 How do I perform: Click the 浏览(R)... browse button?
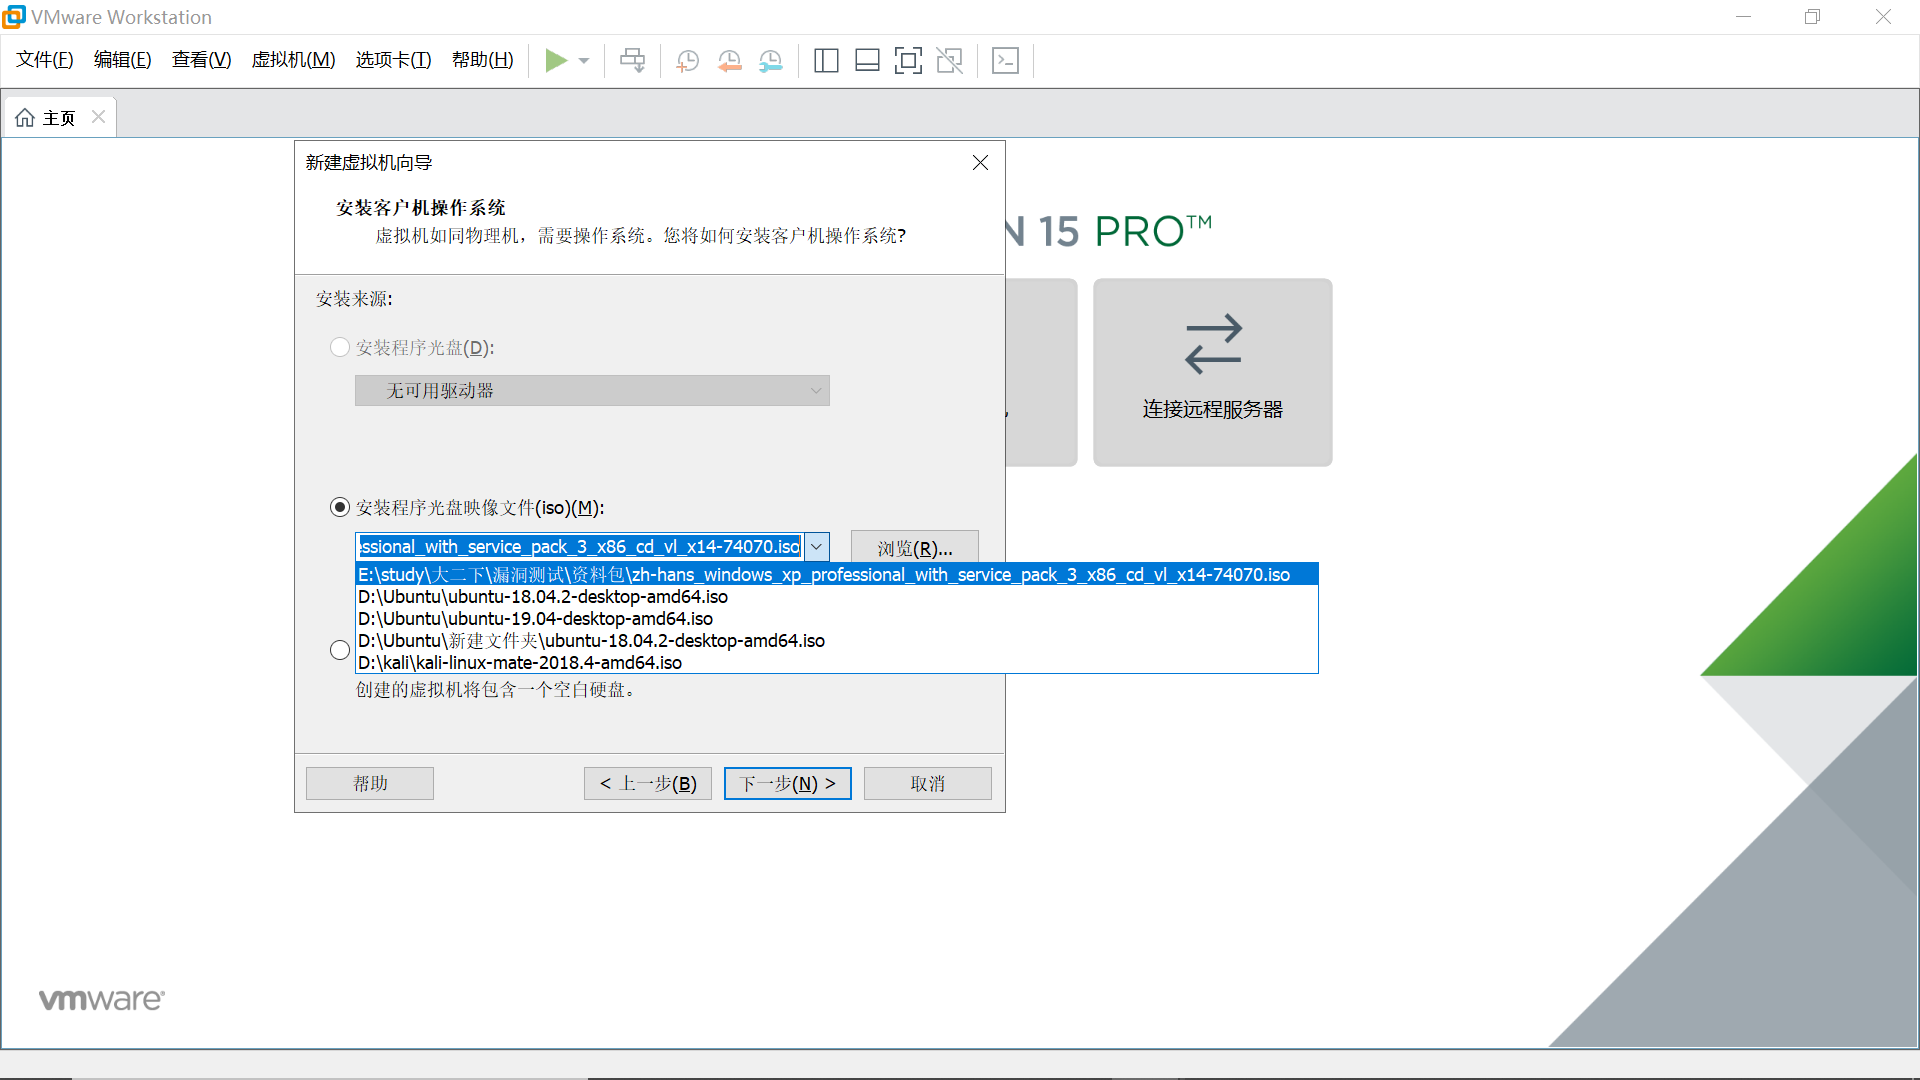914,548
